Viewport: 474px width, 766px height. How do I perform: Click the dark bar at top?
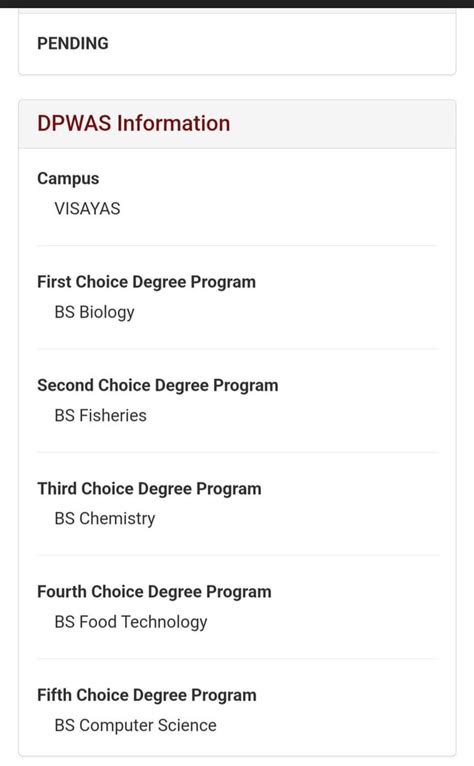coord(237,3)
